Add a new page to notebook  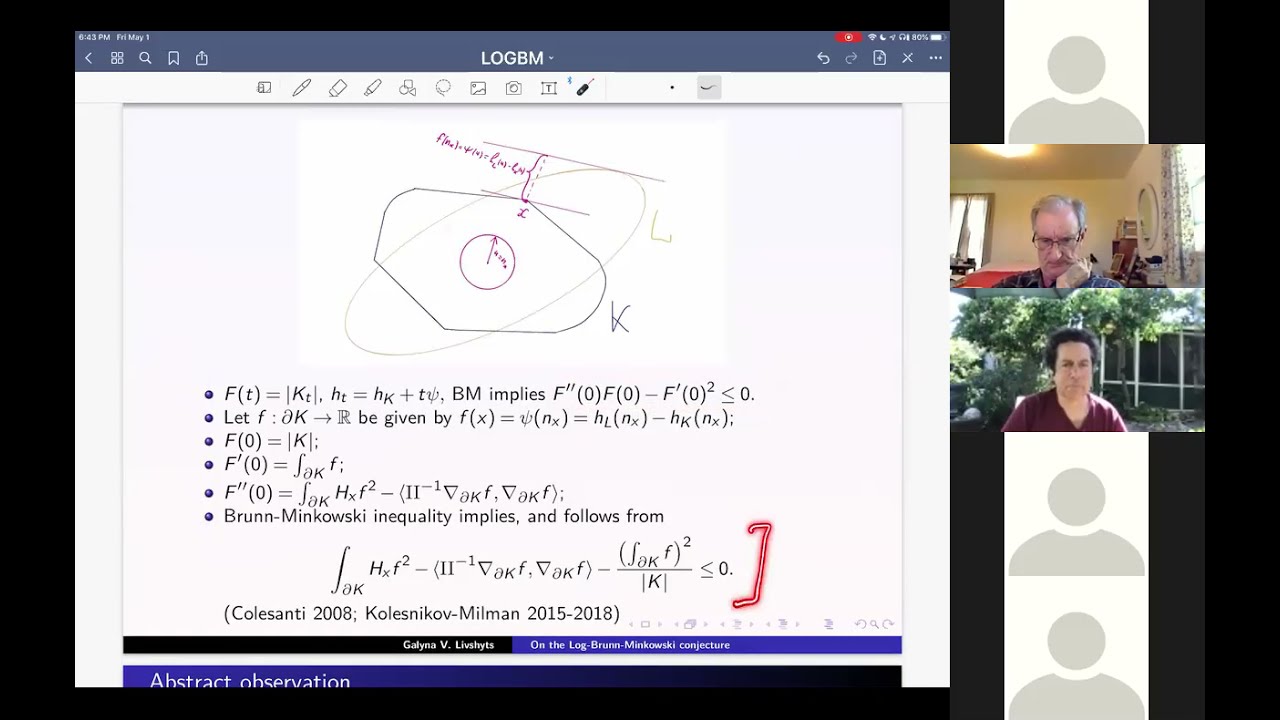[x=879, y=58]
